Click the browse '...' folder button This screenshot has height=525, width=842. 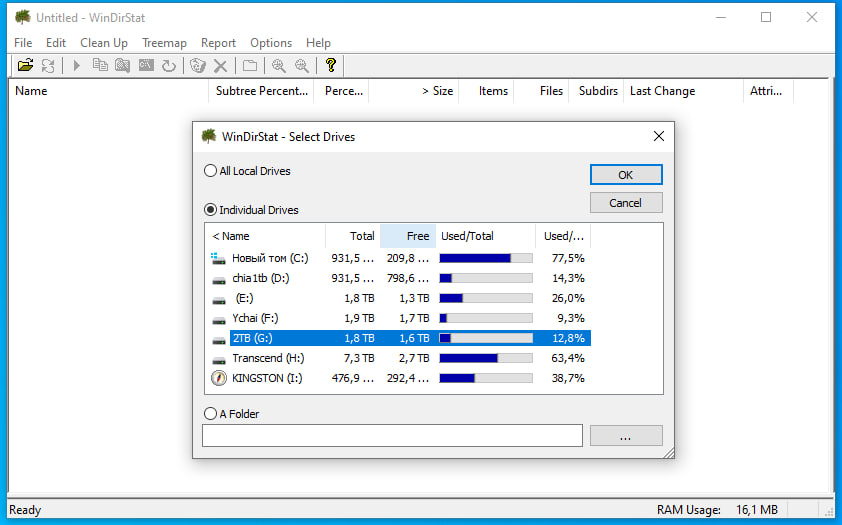click(x=626, y=436)
